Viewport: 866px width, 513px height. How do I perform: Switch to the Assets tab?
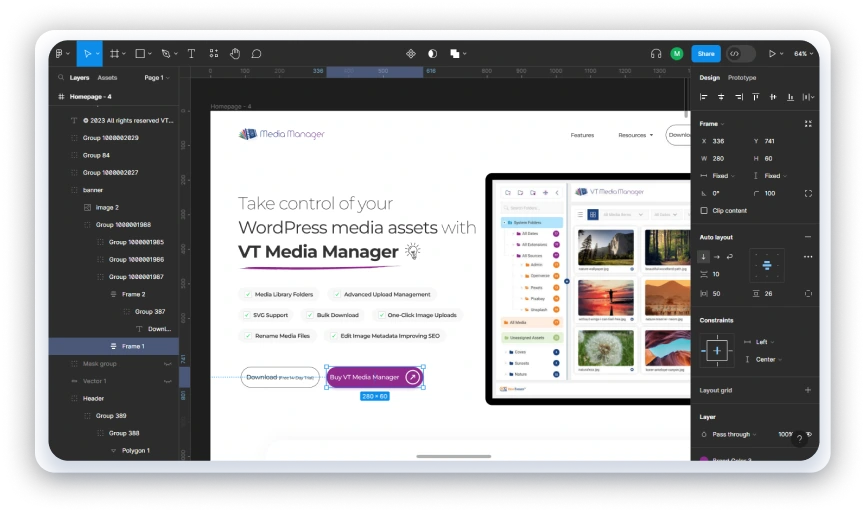[x=107, y=77]
